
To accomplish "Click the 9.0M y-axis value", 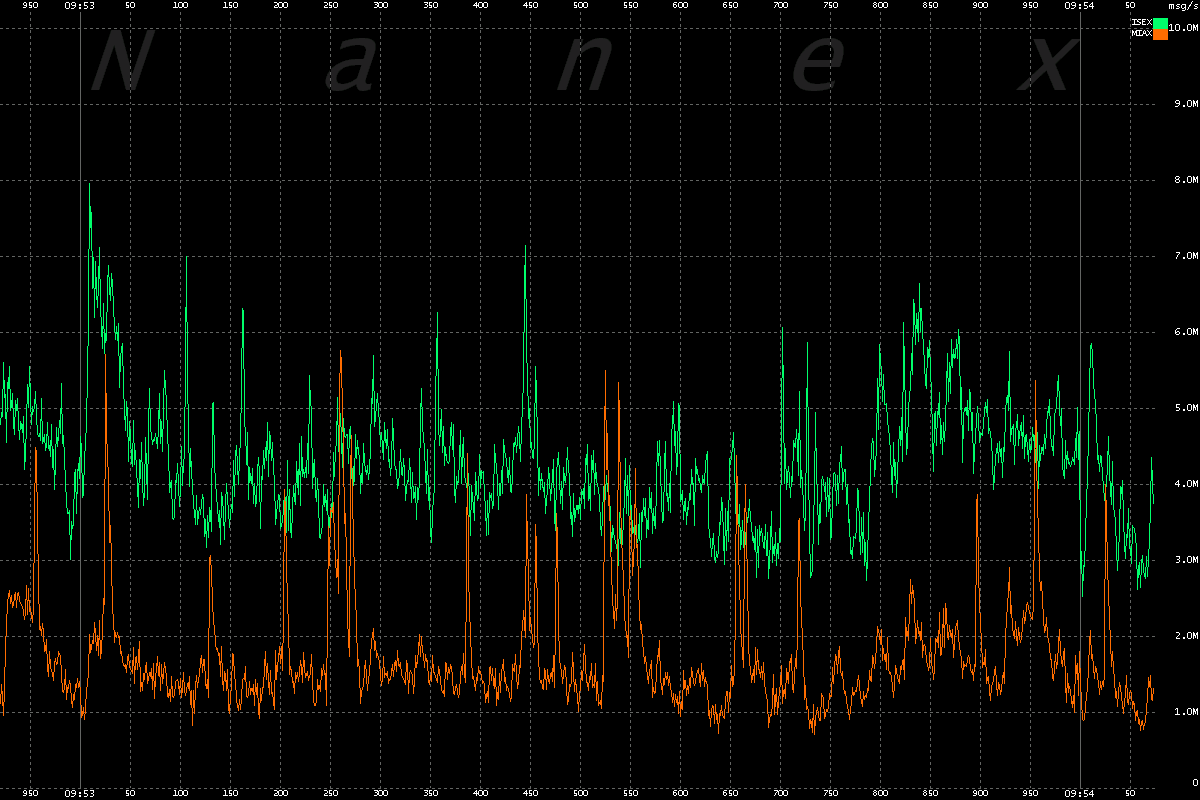I will click(x=1186, y=104).
